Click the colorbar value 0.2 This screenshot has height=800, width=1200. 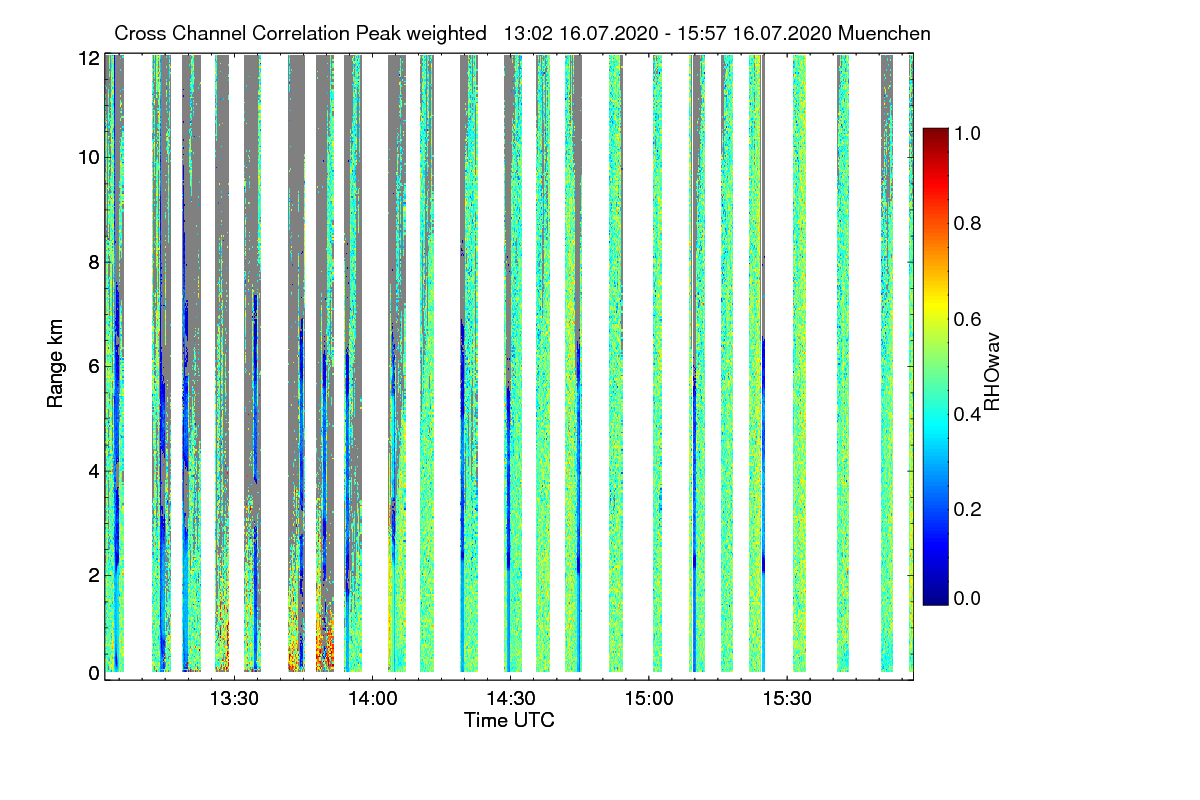pyautogui.click(x=966, y=509)
